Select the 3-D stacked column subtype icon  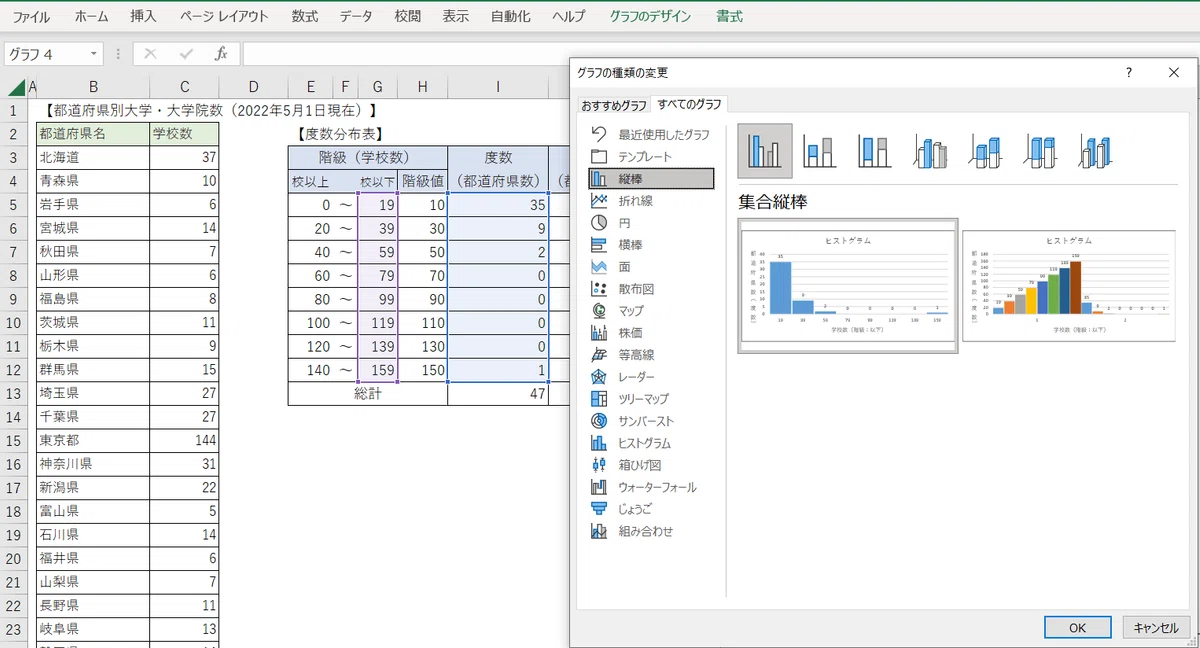click(986, 151)
